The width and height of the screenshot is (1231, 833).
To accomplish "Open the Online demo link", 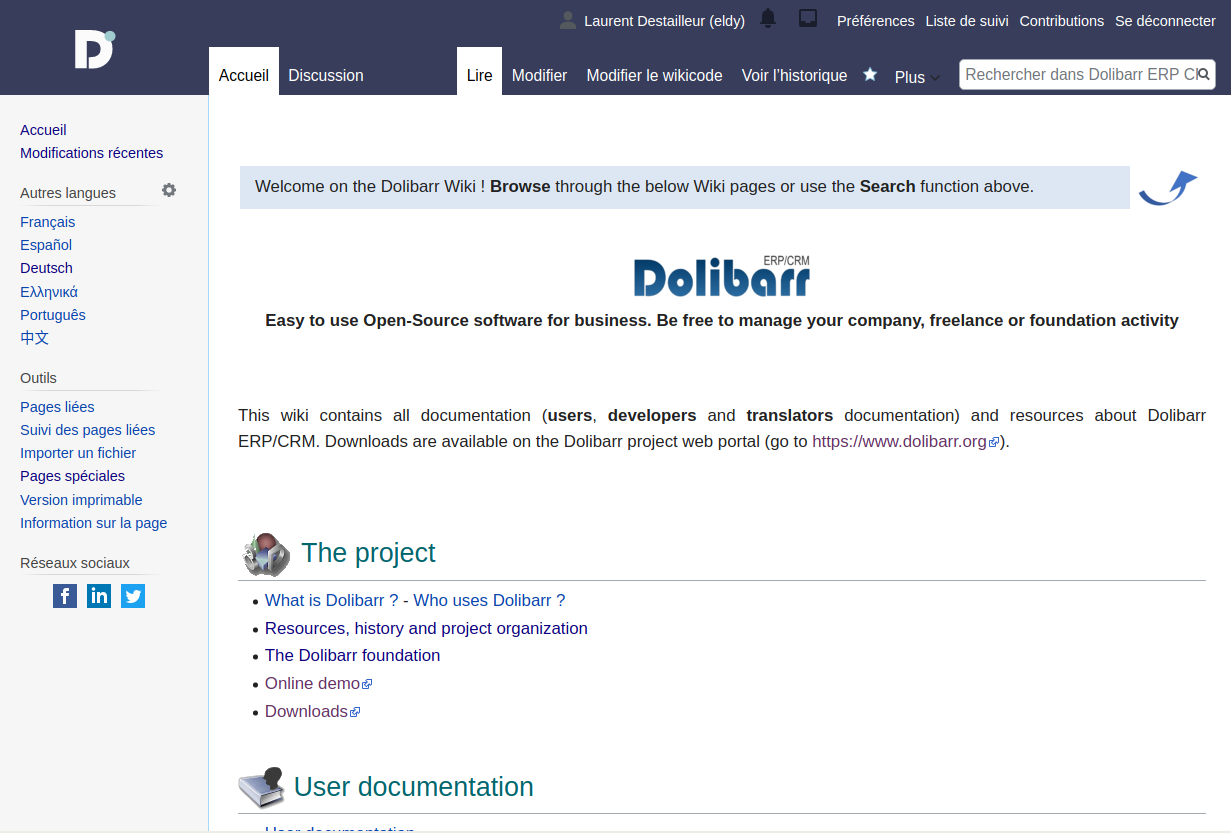I will 318,683.
